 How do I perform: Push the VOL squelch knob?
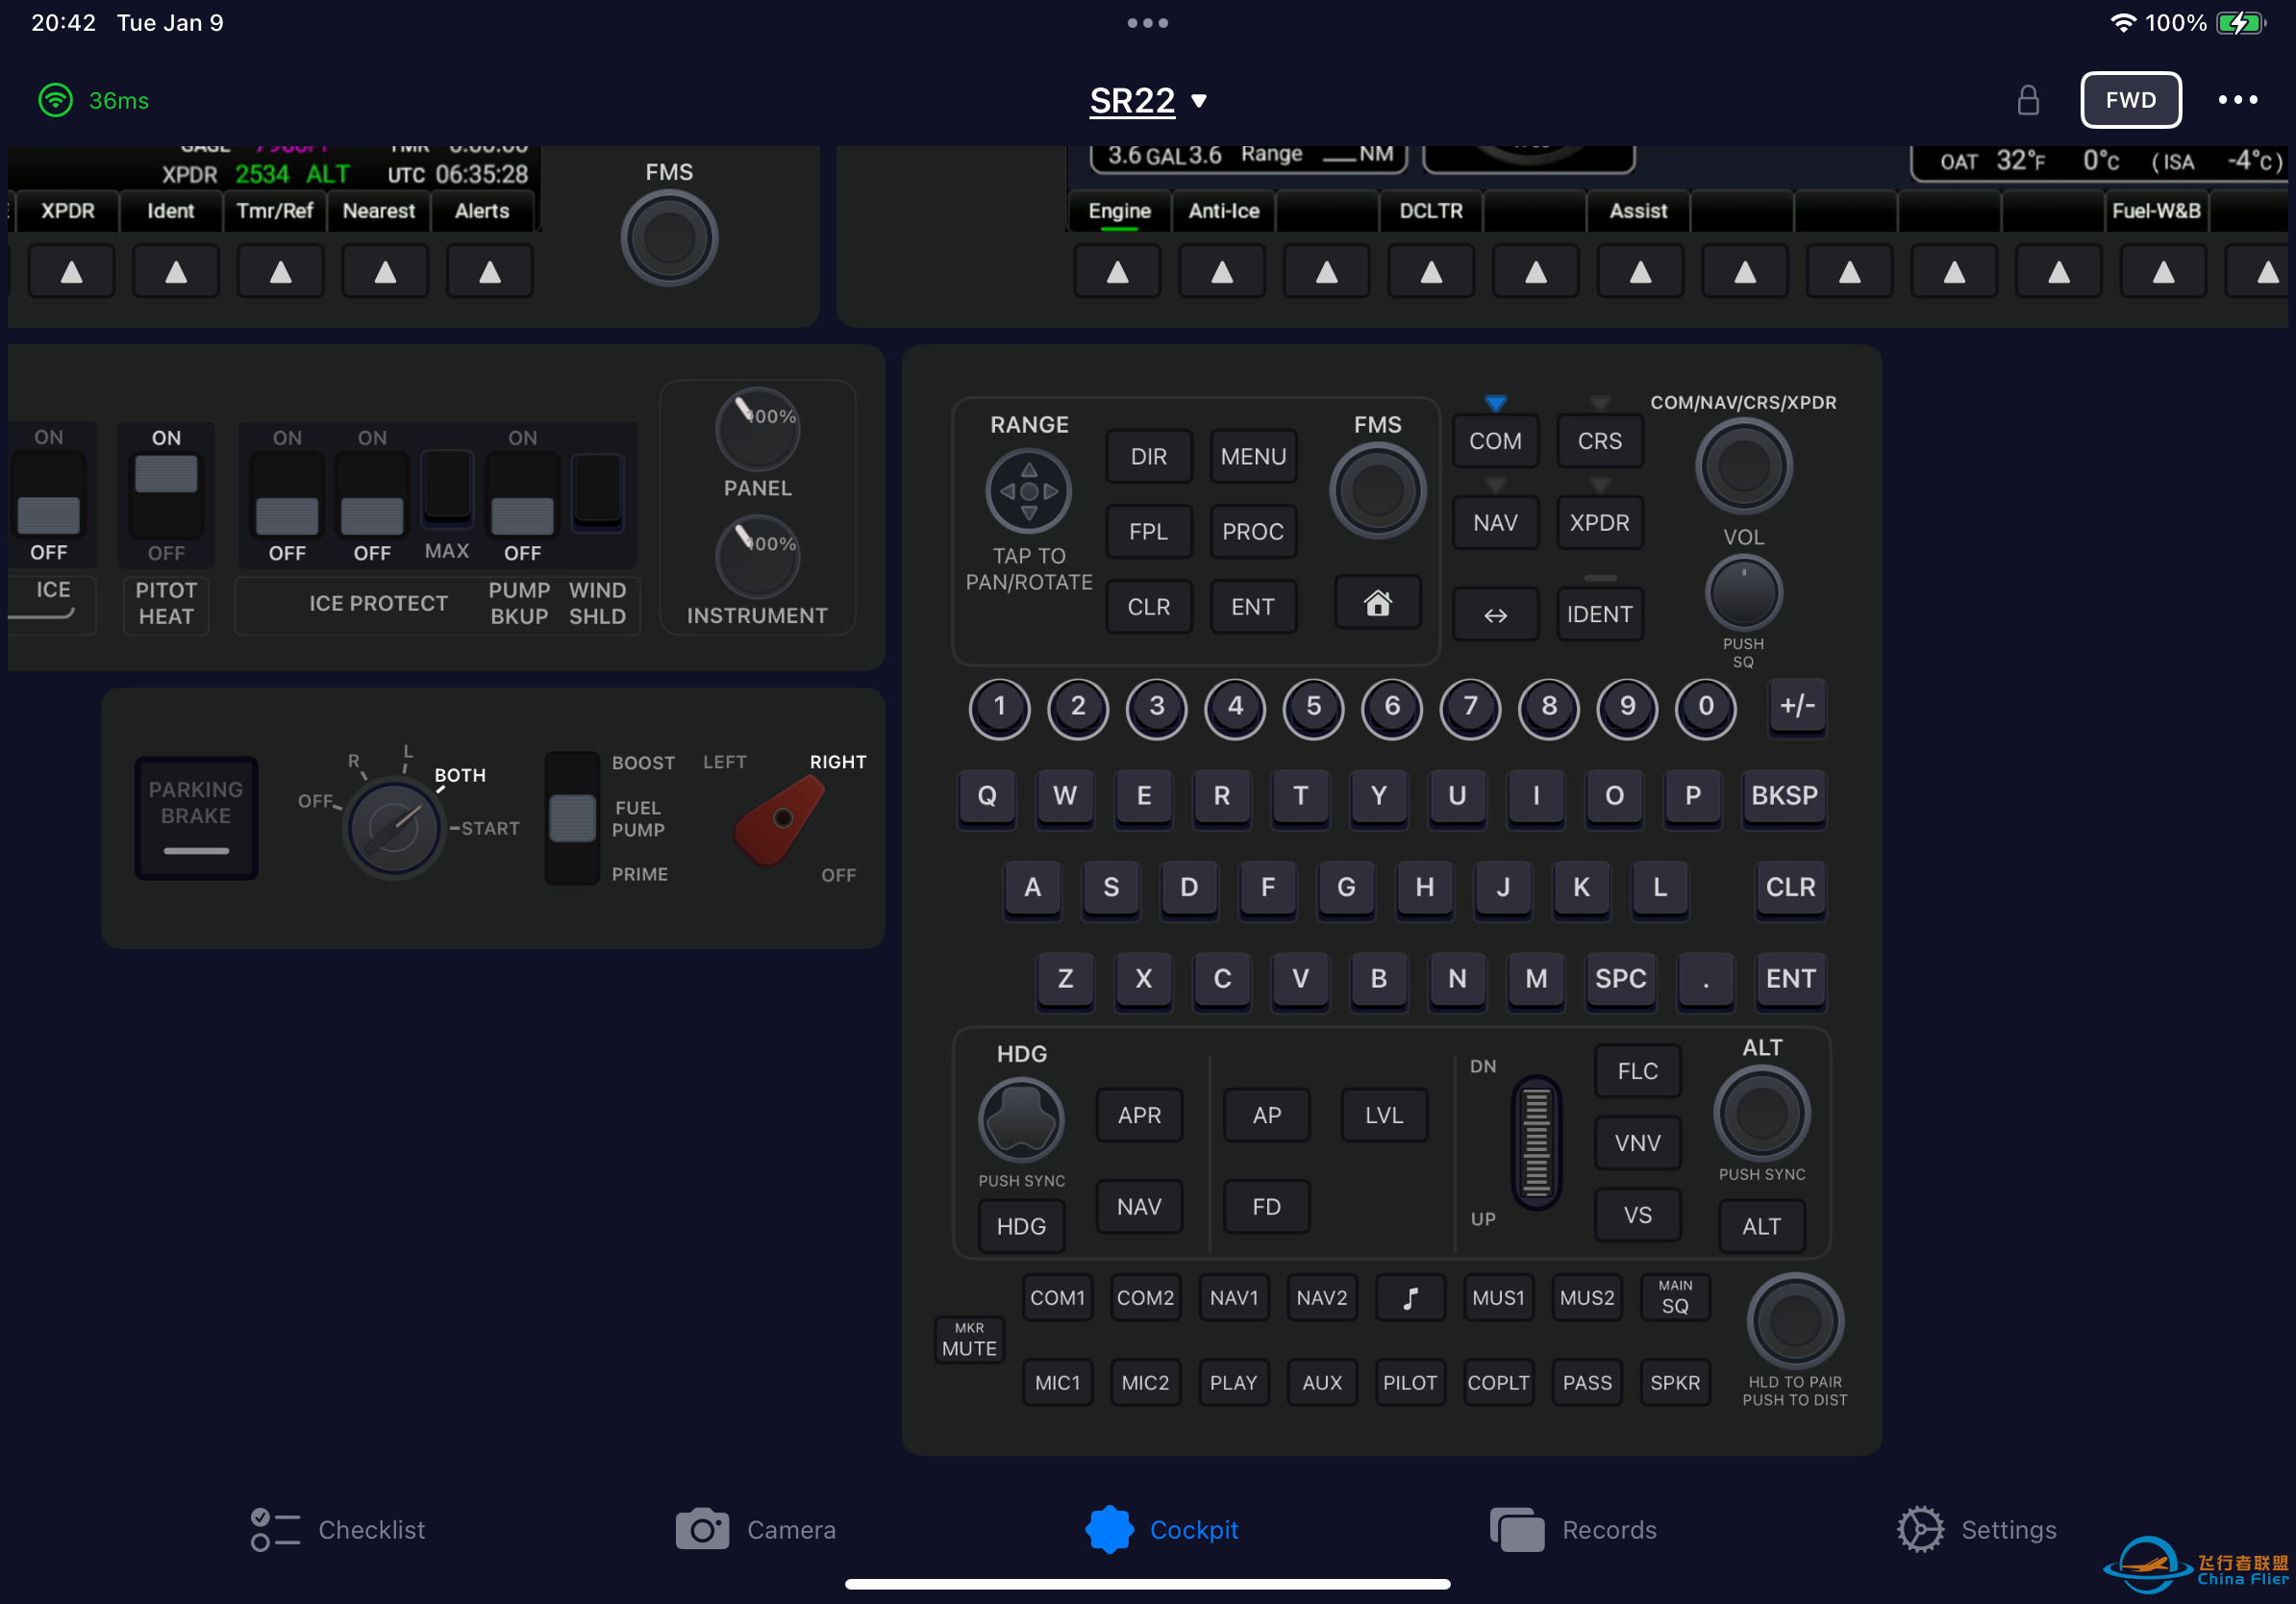pos(1743,592)
